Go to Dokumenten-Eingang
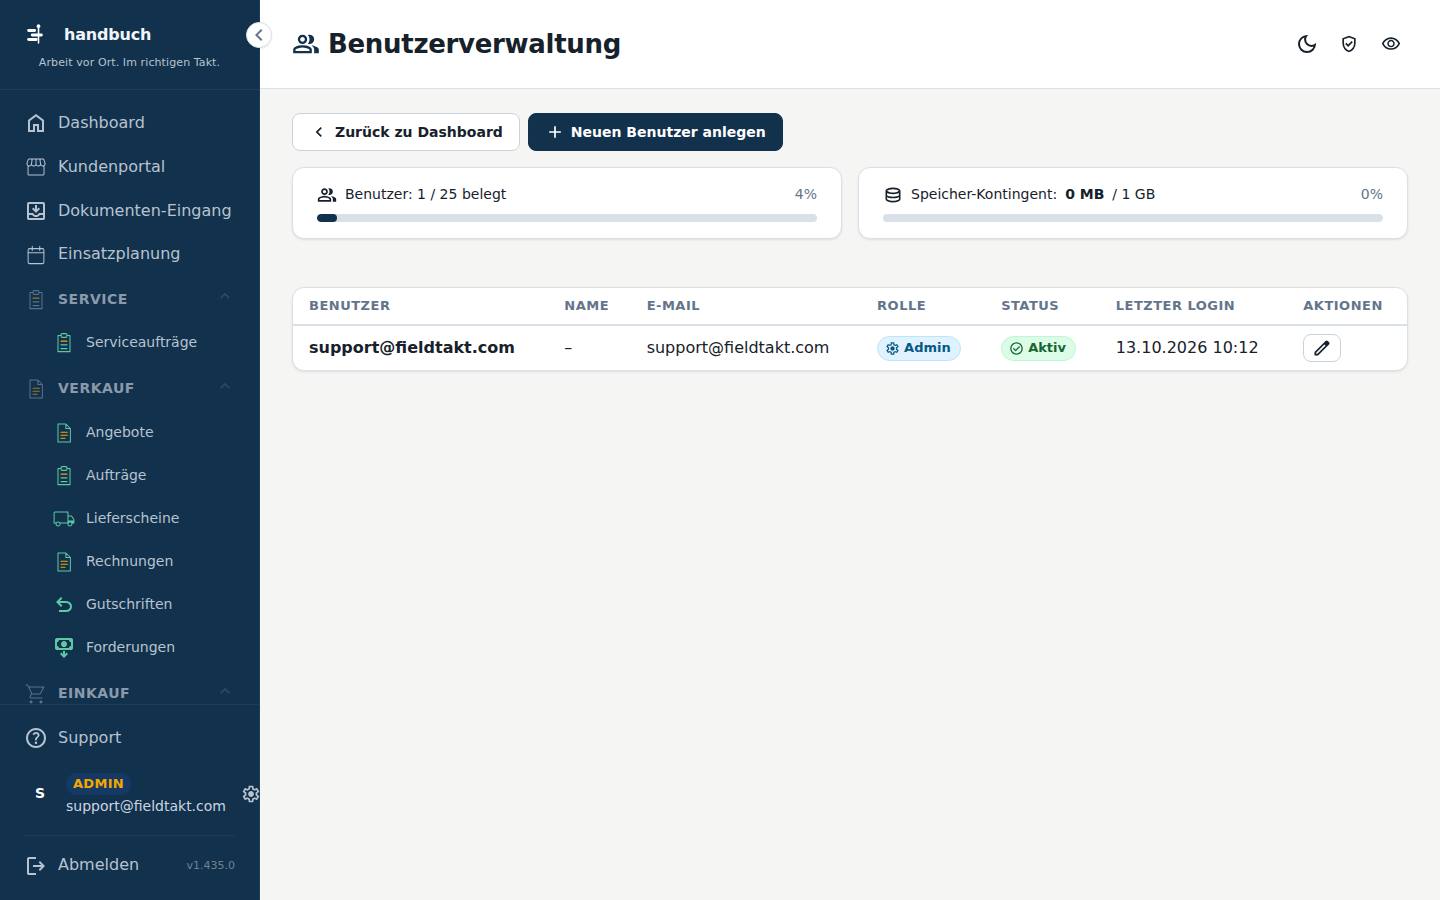The width and height of the screenshot is (1440, 900). [130, 211]
